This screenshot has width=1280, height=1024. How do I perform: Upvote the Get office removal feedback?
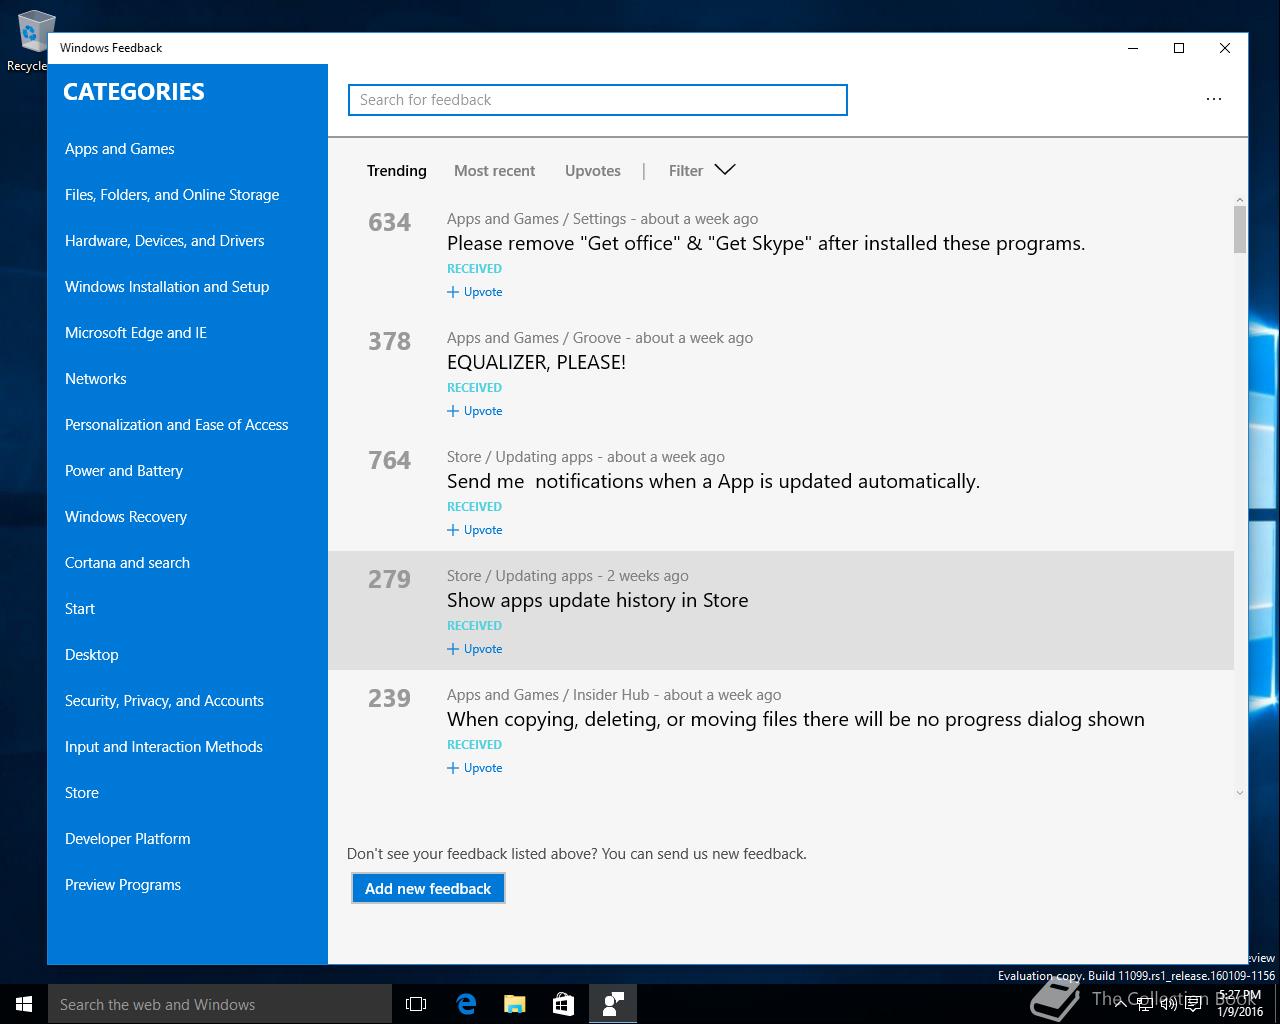475,292
